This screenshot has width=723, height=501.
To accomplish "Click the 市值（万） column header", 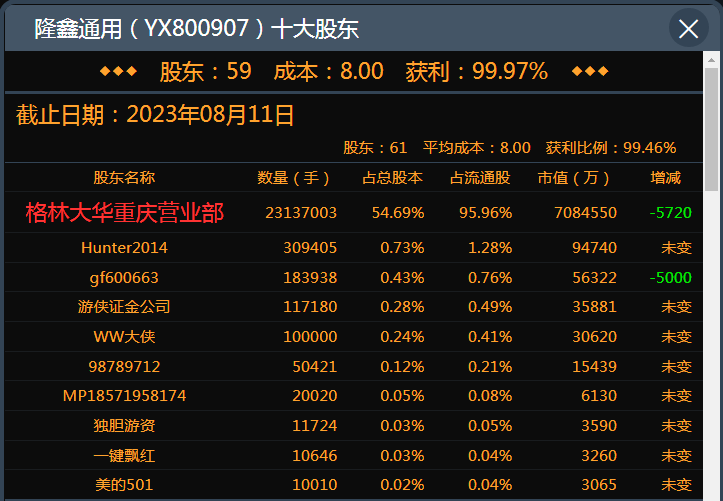I will point(574,178).
